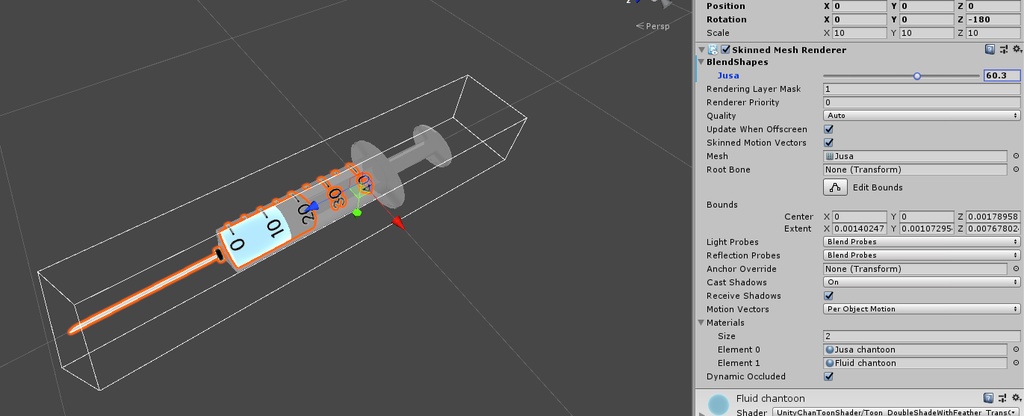
Task: Toggle Receive Shadows checkbox
Action: pos(829,296)
